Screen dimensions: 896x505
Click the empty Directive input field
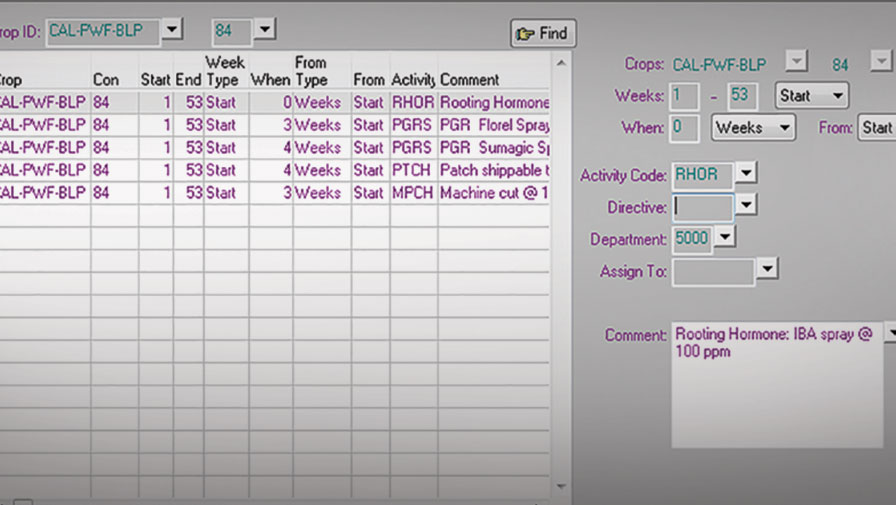pos(703,207)
